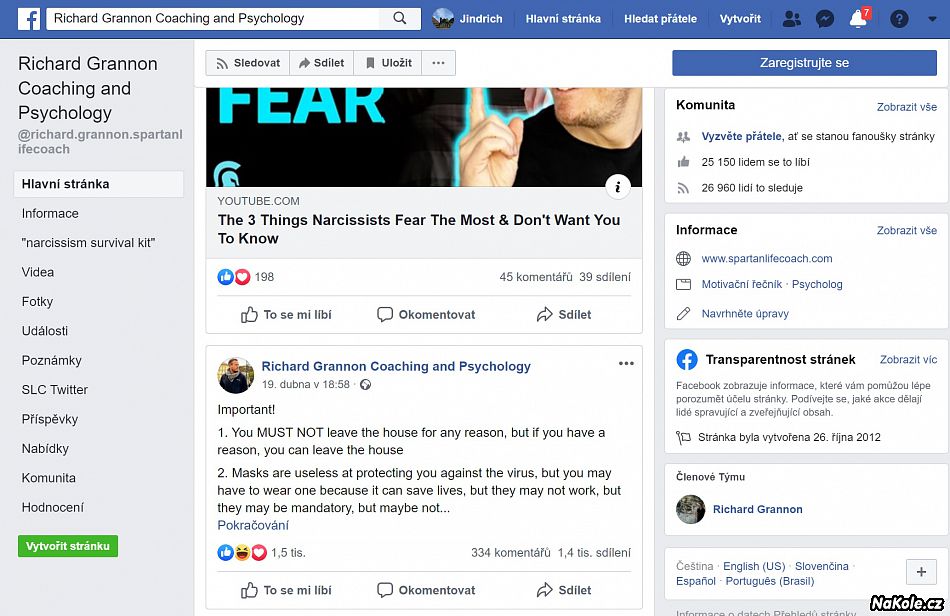Open options menu for the April 19 post

[x=626, y=363]
